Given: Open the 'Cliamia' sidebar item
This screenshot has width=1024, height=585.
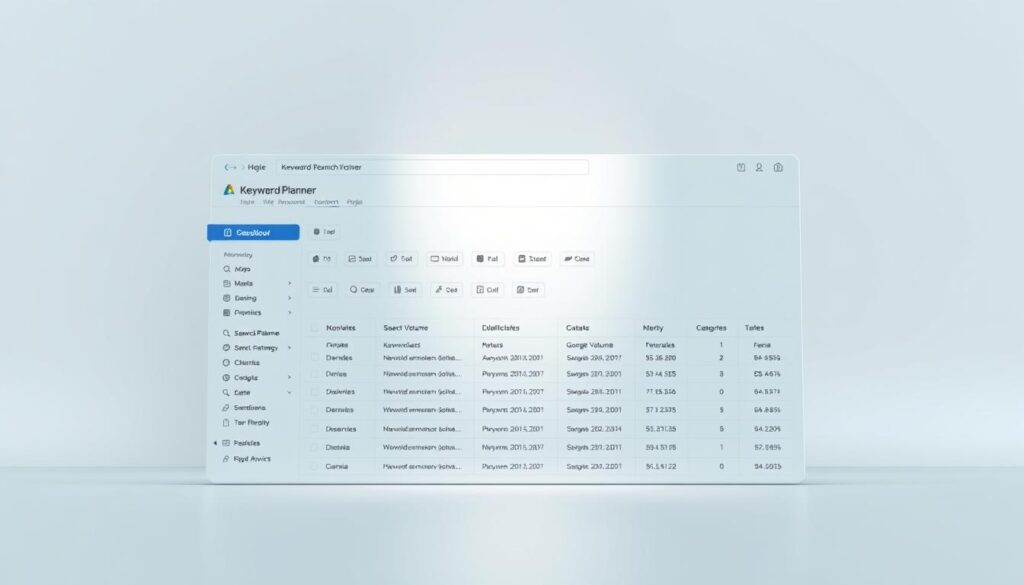Looking at the screenshot, I should point(241,362).
